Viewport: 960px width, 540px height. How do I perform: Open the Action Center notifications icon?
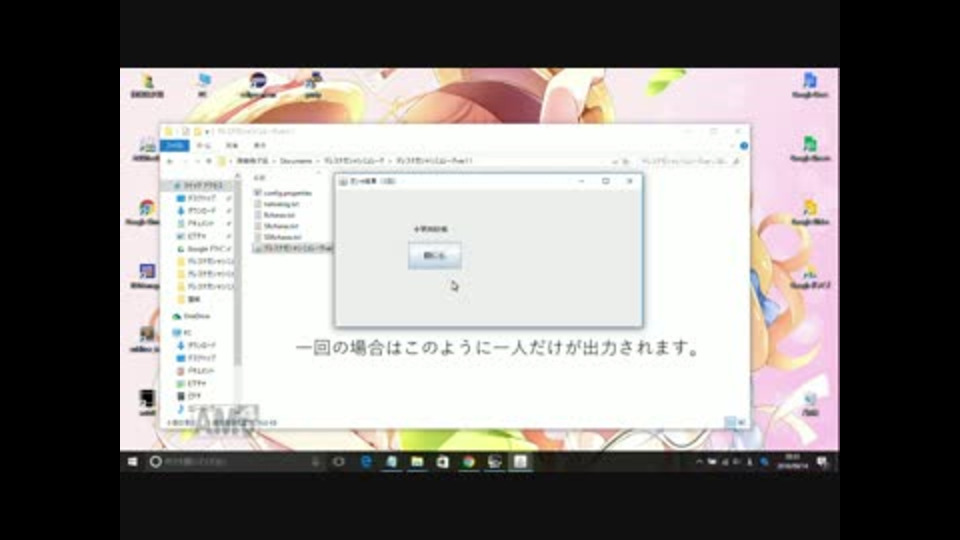[822, 462]
